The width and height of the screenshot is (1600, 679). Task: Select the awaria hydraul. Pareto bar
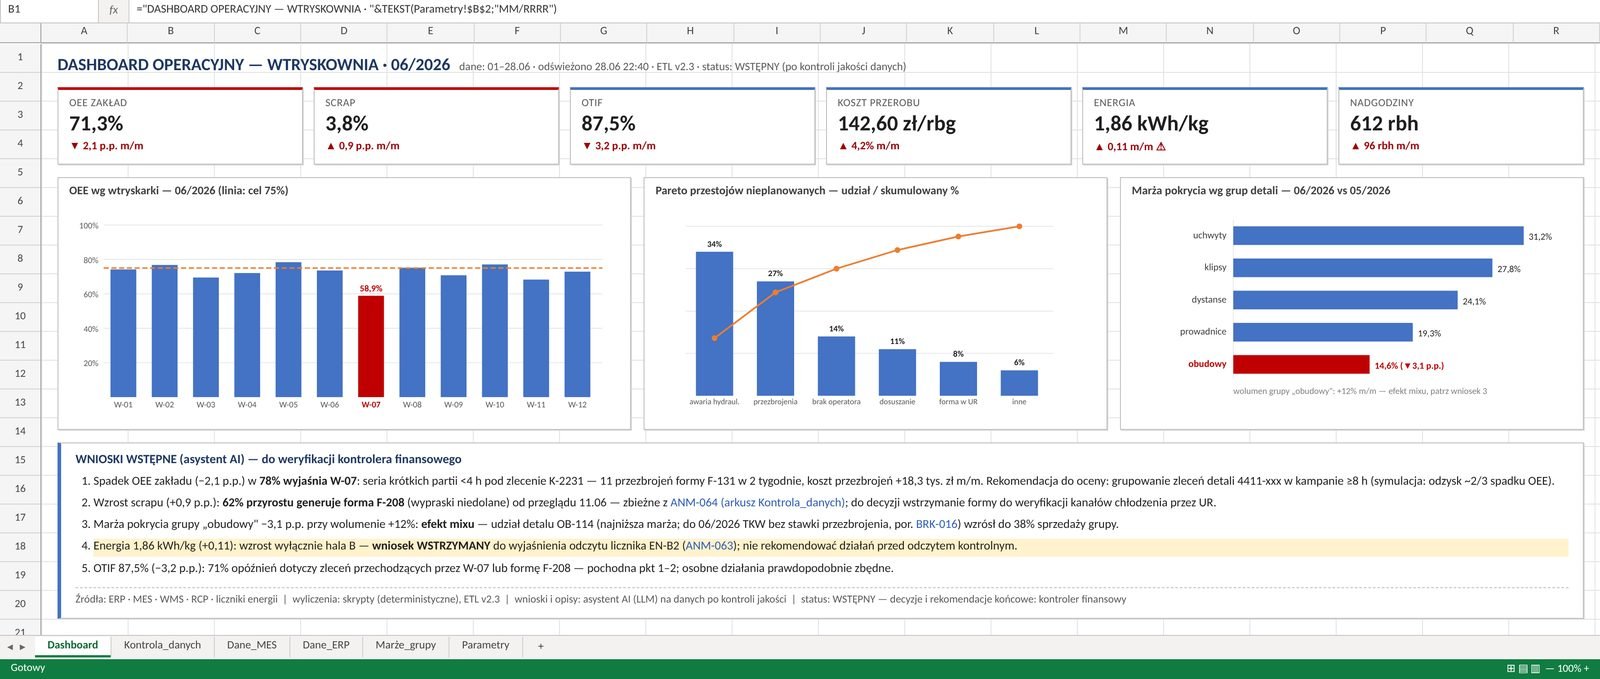[714, 323]
